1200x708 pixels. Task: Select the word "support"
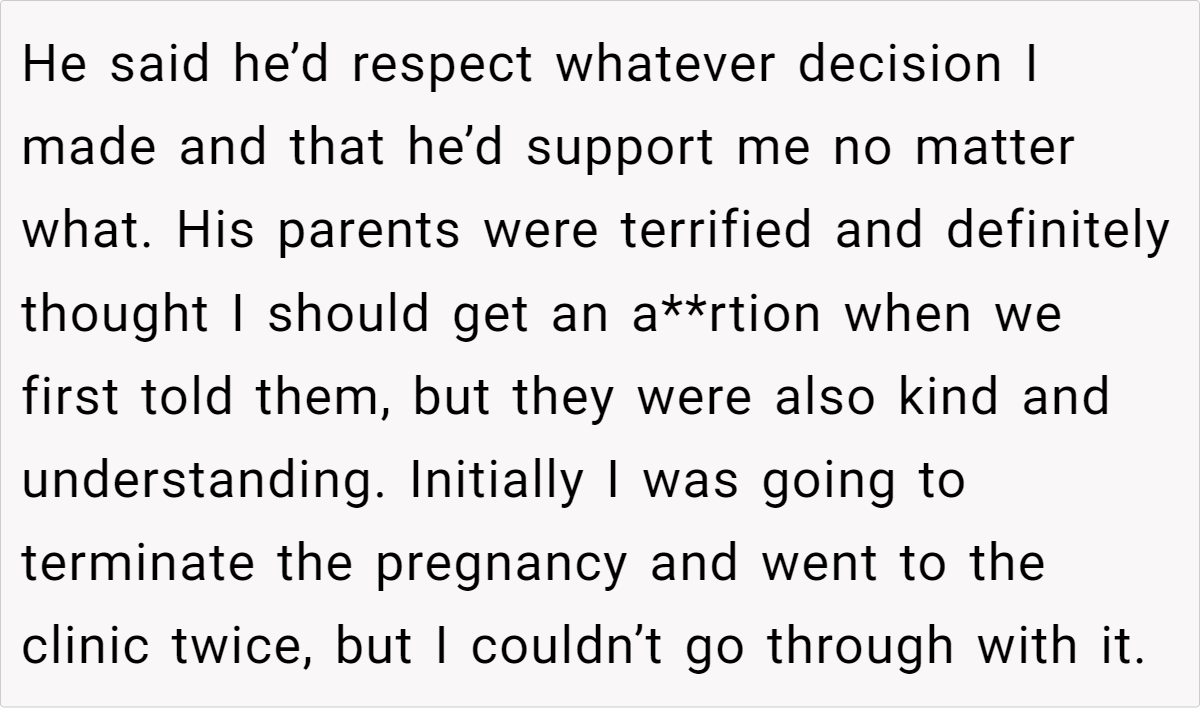621,150
